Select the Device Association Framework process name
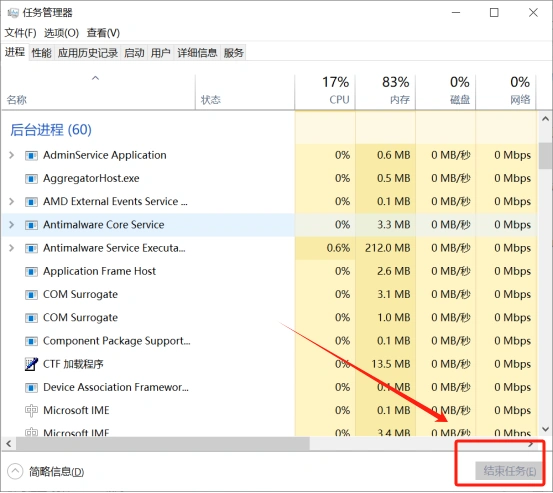 (116, 387)
